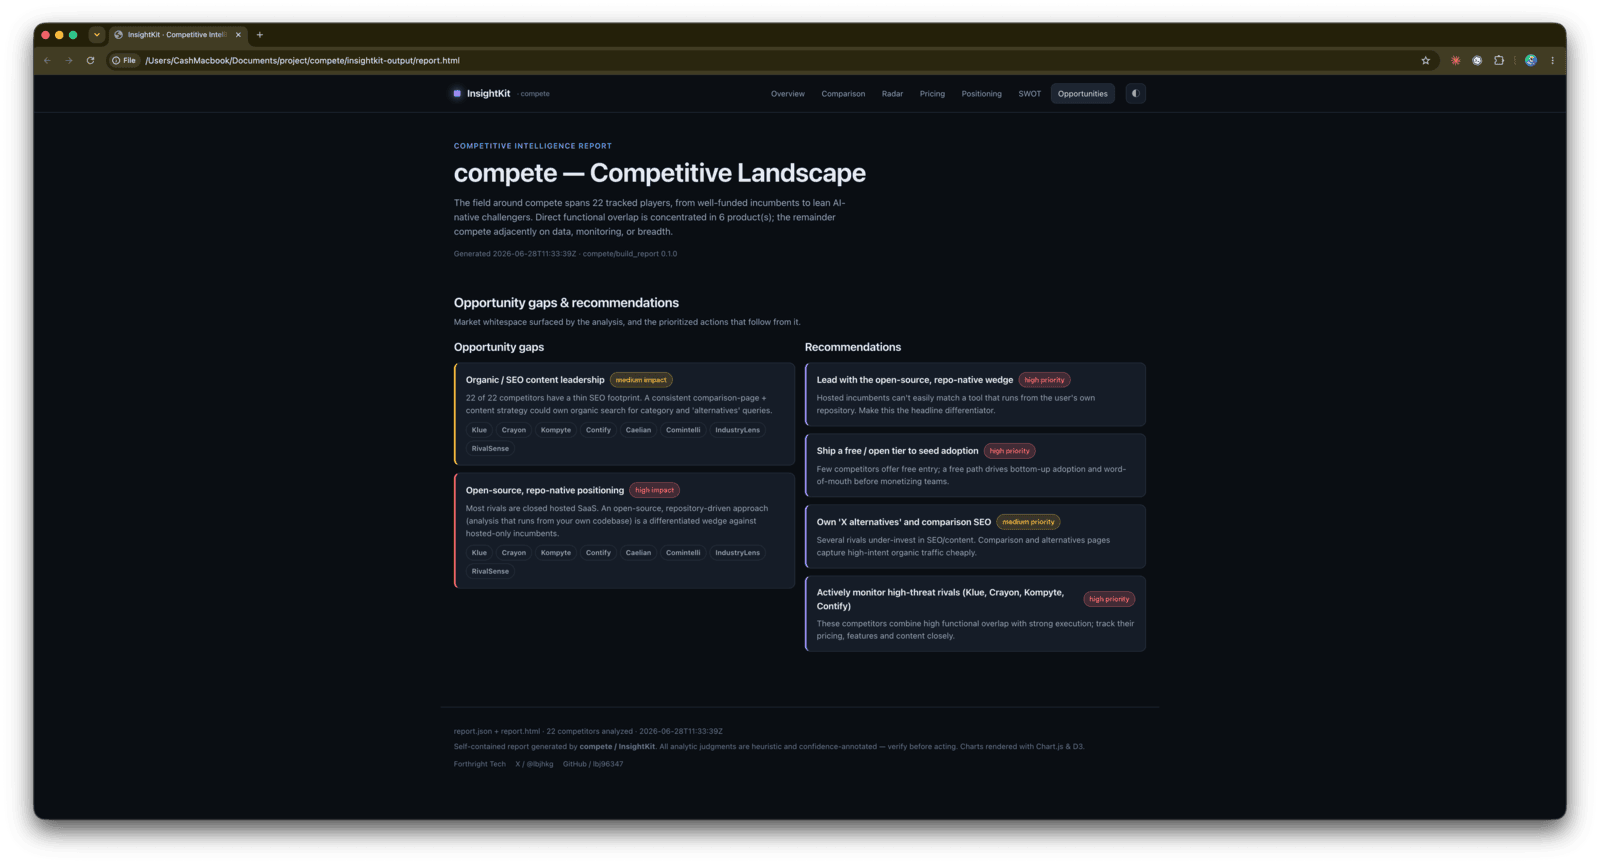The image size is (1600, 864).
Task: Click the IndustryLens chip under SEO content leadership
Action: pos(737,430)
